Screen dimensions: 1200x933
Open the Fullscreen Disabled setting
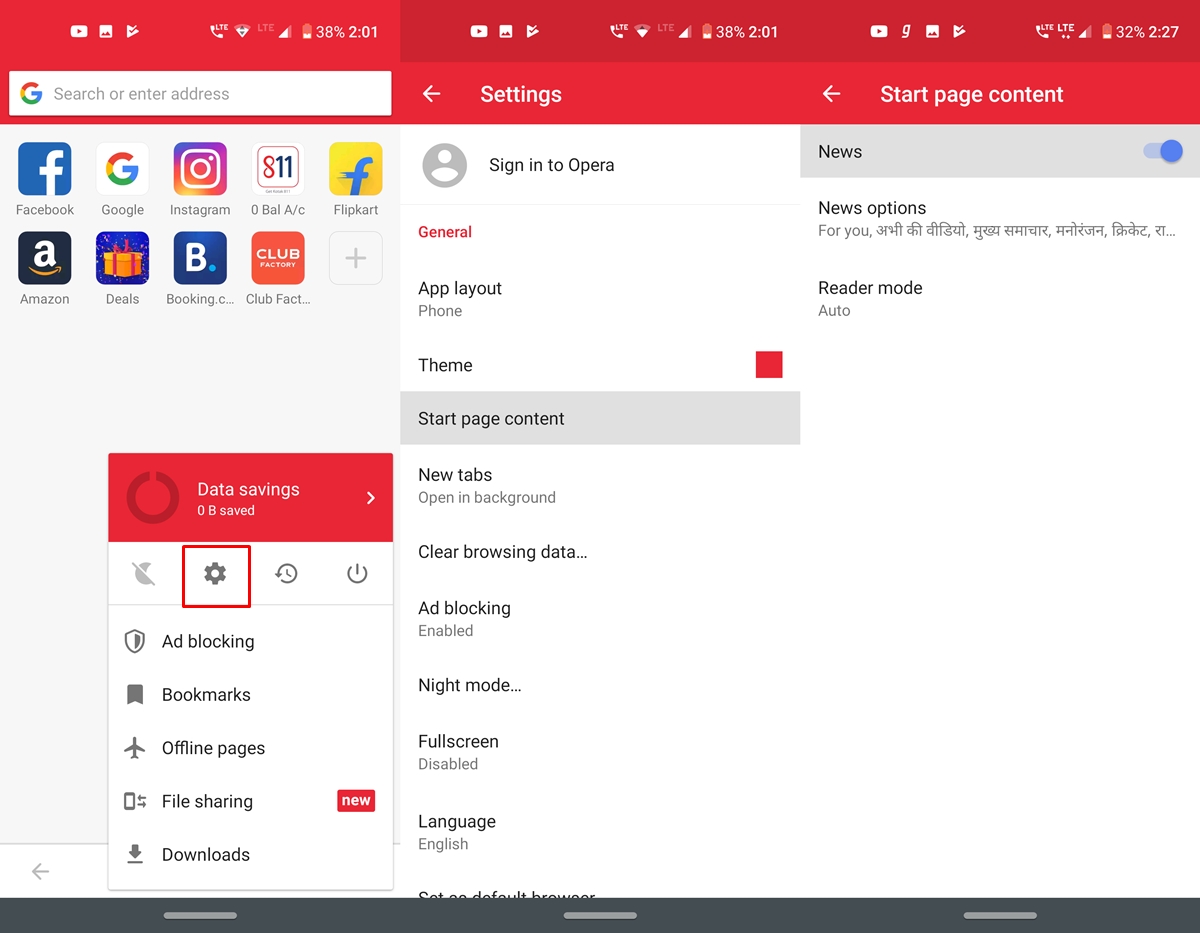(600, 752)
